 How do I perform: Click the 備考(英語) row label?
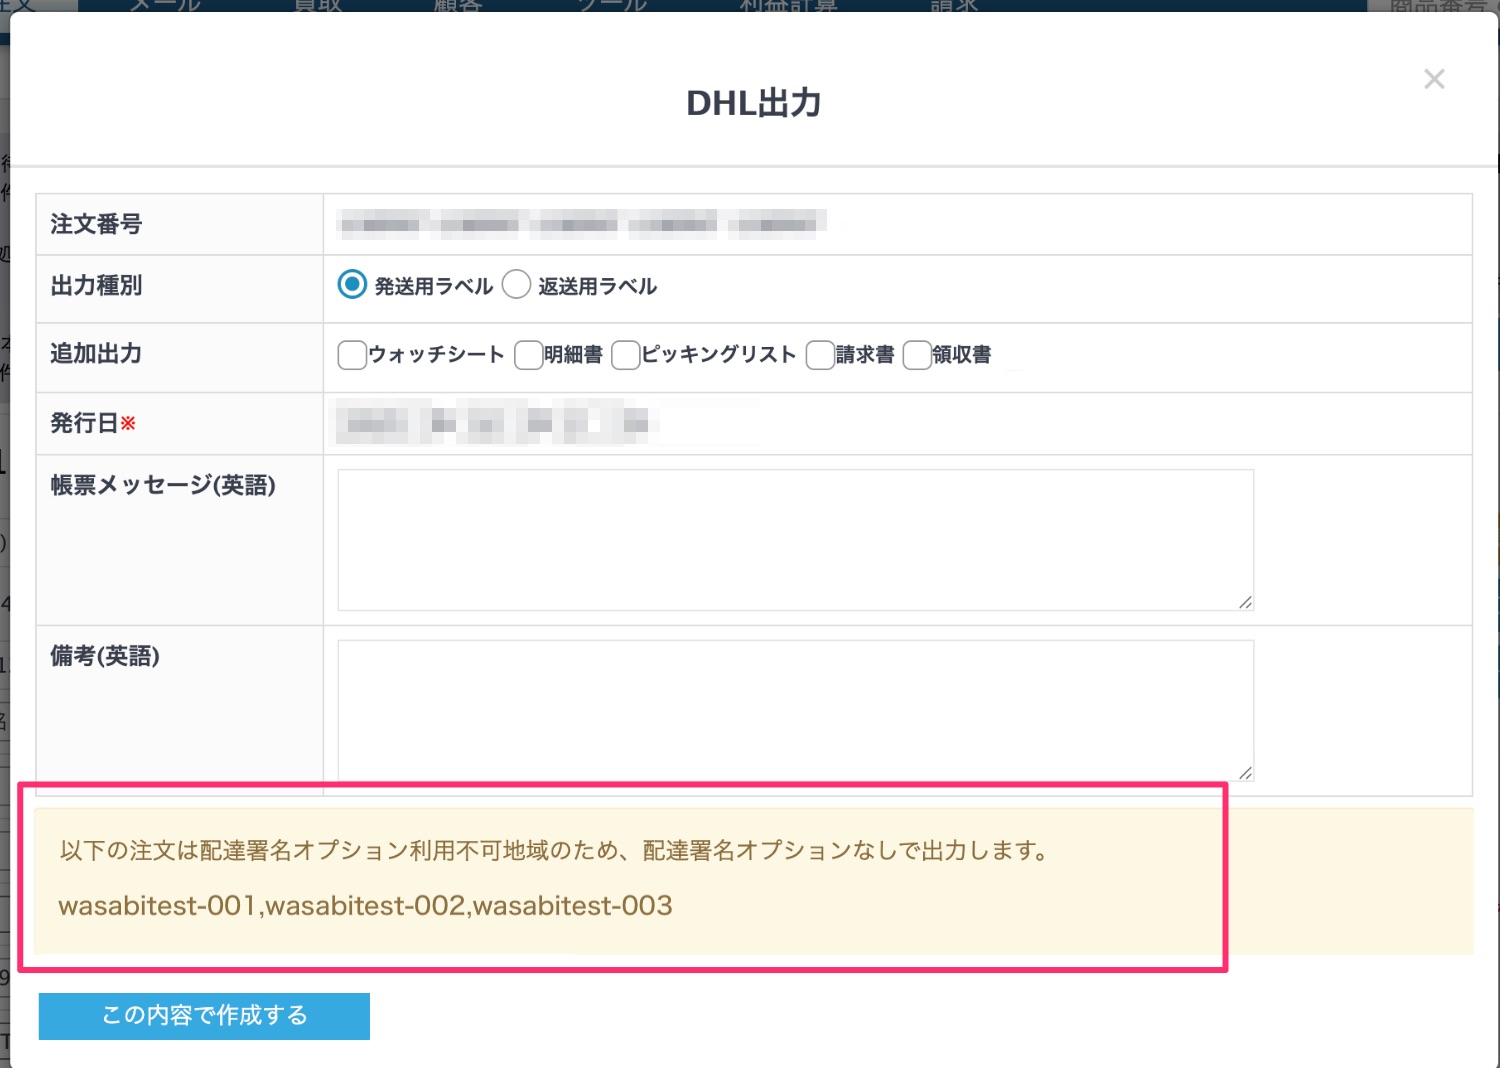tap(105, 657)
